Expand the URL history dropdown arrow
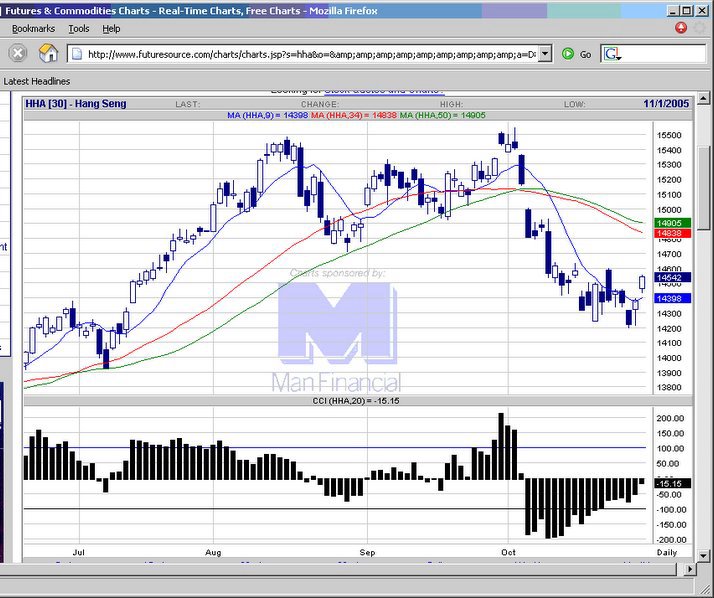This screenshot has width=714, height=598. pos(545,54)
